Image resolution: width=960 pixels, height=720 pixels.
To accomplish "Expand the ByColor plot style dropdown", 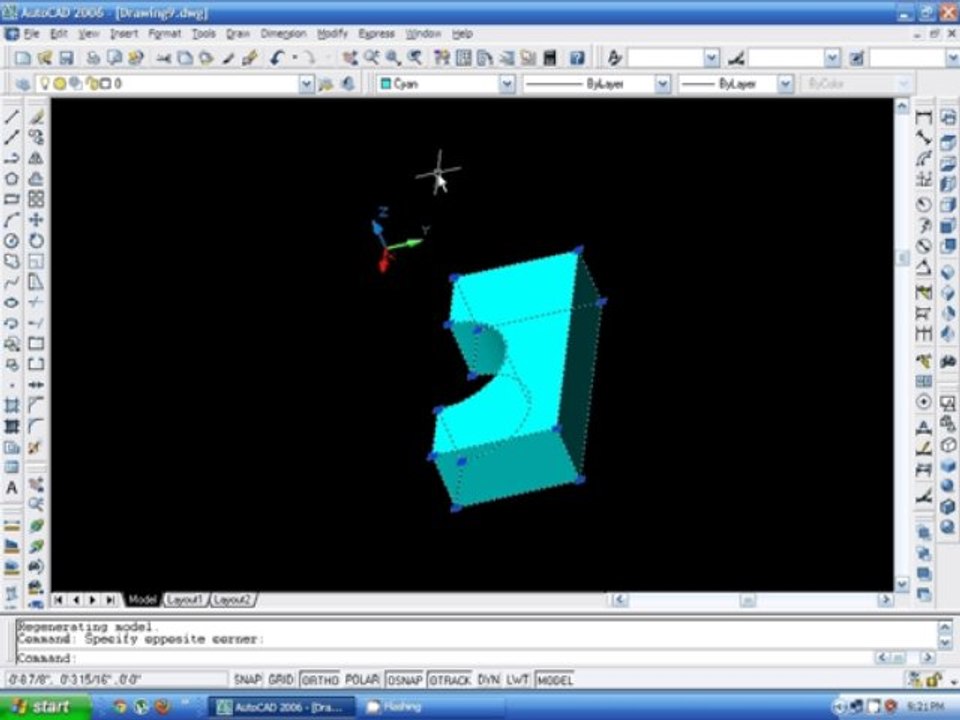I will click(904, 84).
